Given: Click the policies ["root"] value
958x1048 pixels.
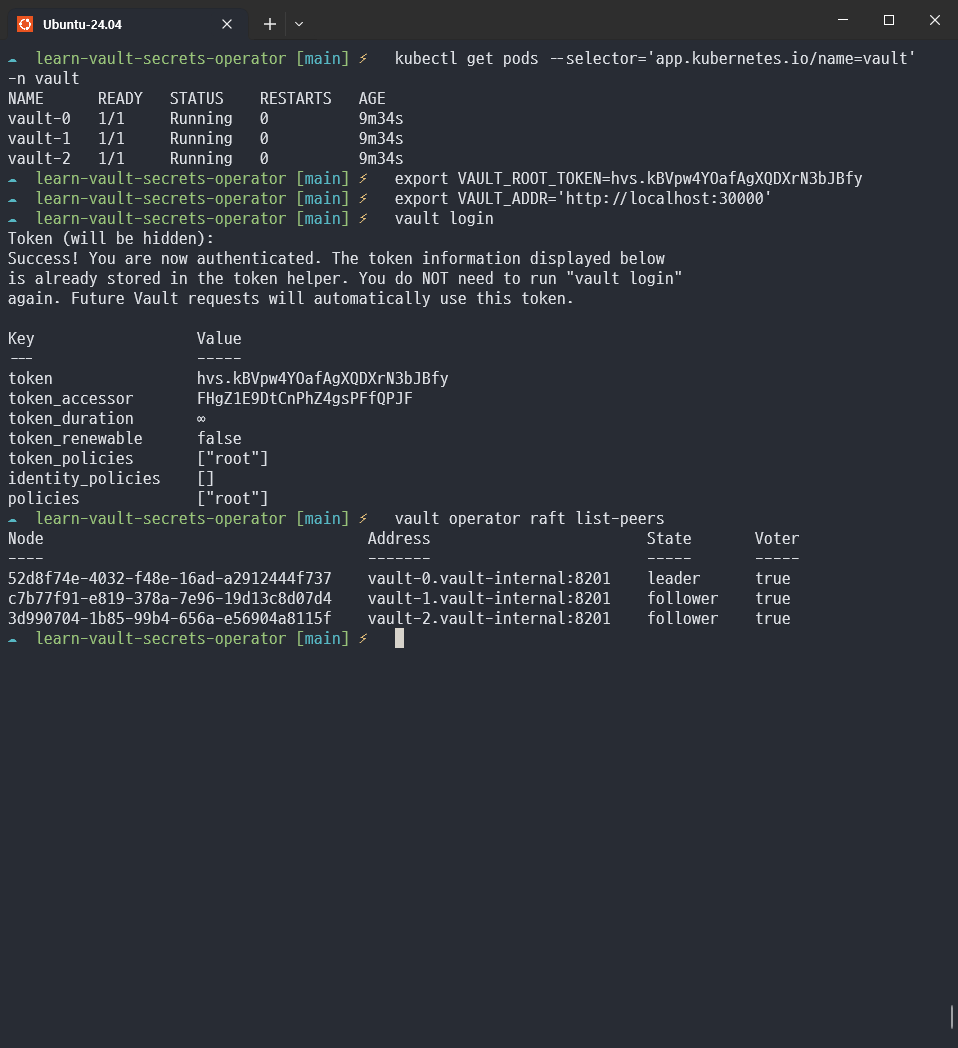Looking at the screenshot, I should tap(233, 499).
